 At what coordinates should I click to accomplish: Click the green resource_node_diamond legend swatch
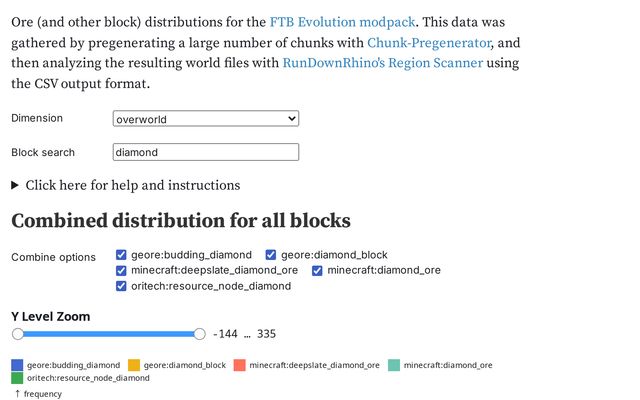(x=17, y=378)
